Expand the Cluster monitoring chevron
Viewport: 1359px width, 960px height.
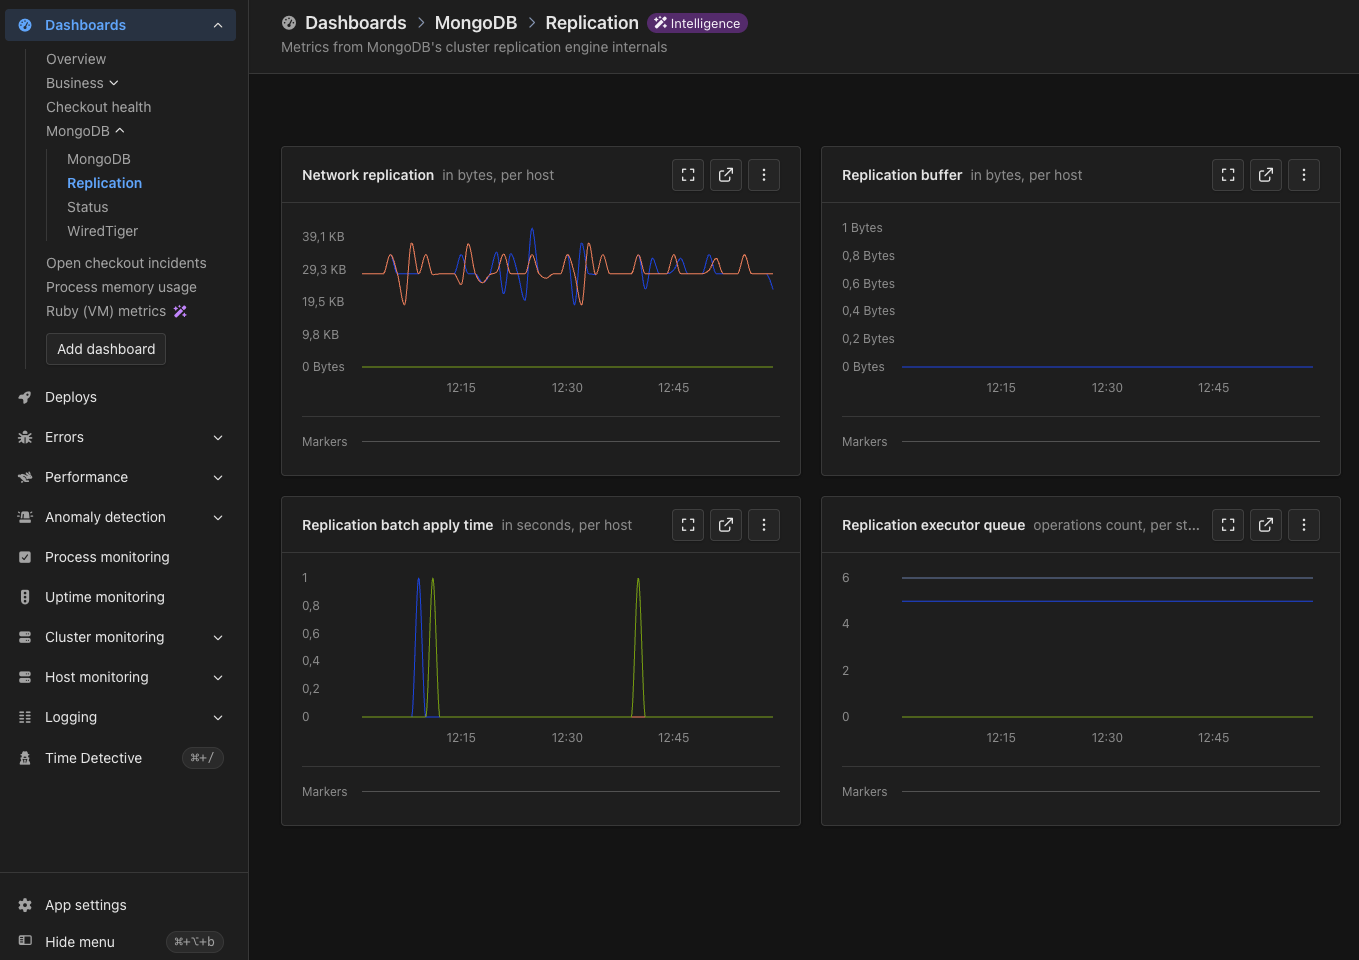[x=218, y=637]
